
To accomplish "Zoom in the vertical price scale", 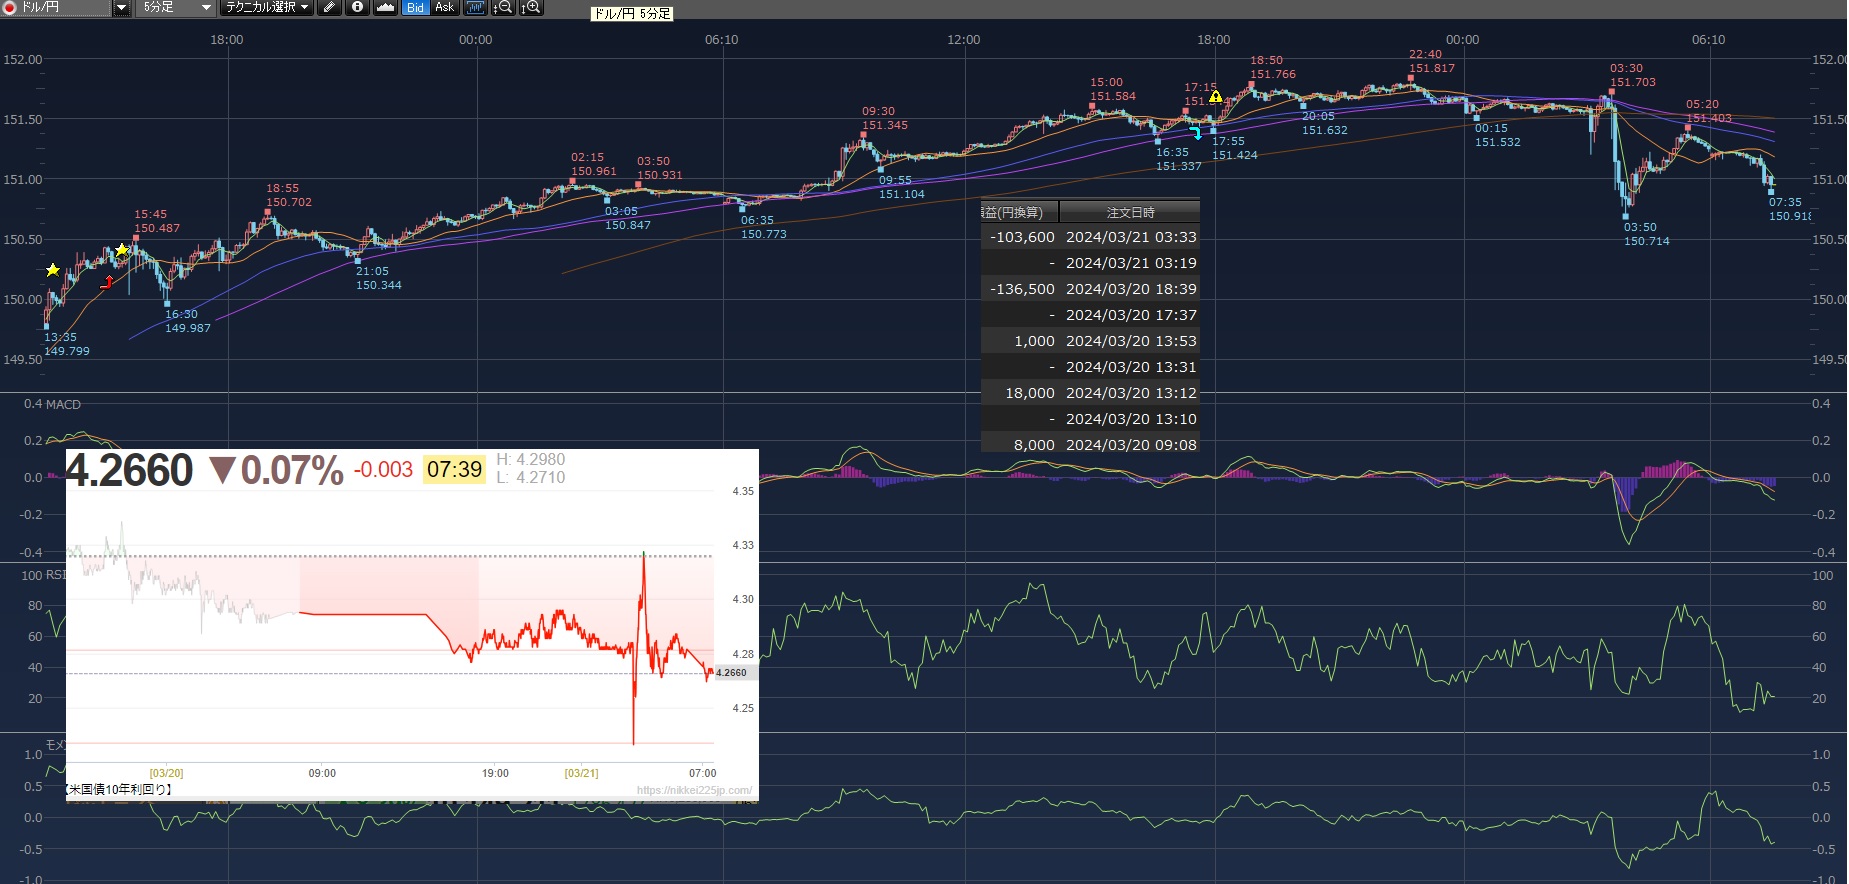I will (x=531, y=7).
